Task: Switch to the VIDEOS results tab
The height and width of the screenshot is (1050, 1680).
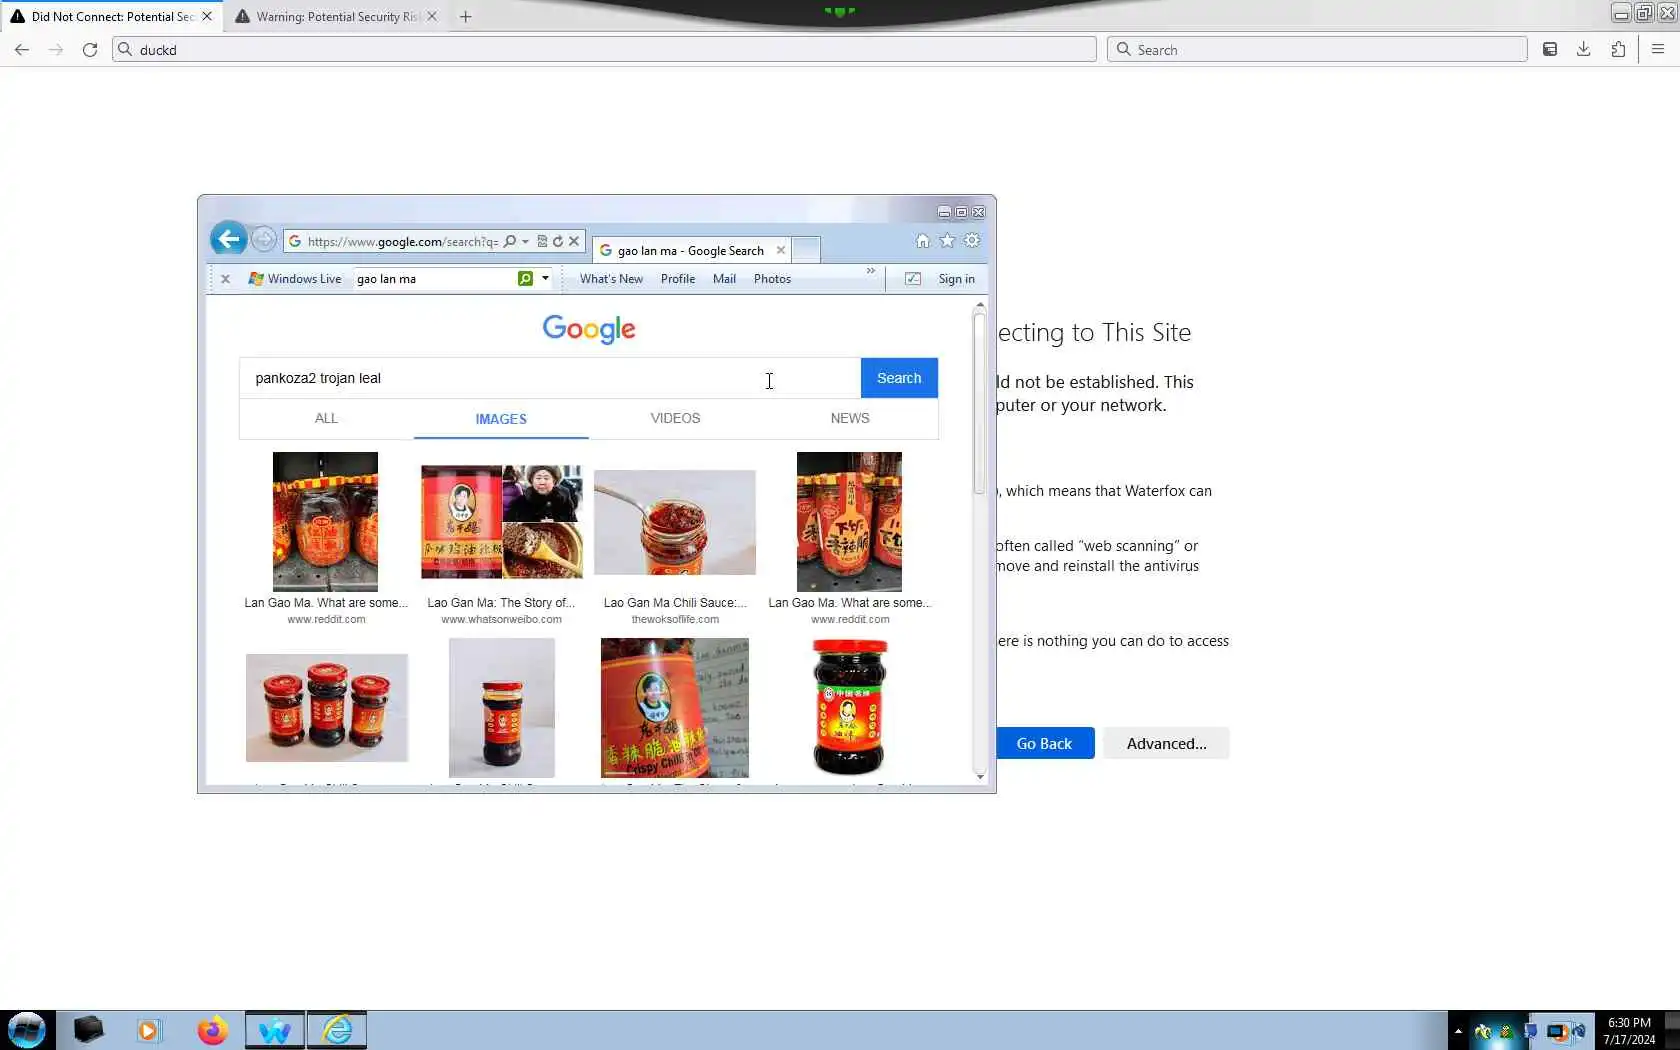Action: tap(675, 418)
